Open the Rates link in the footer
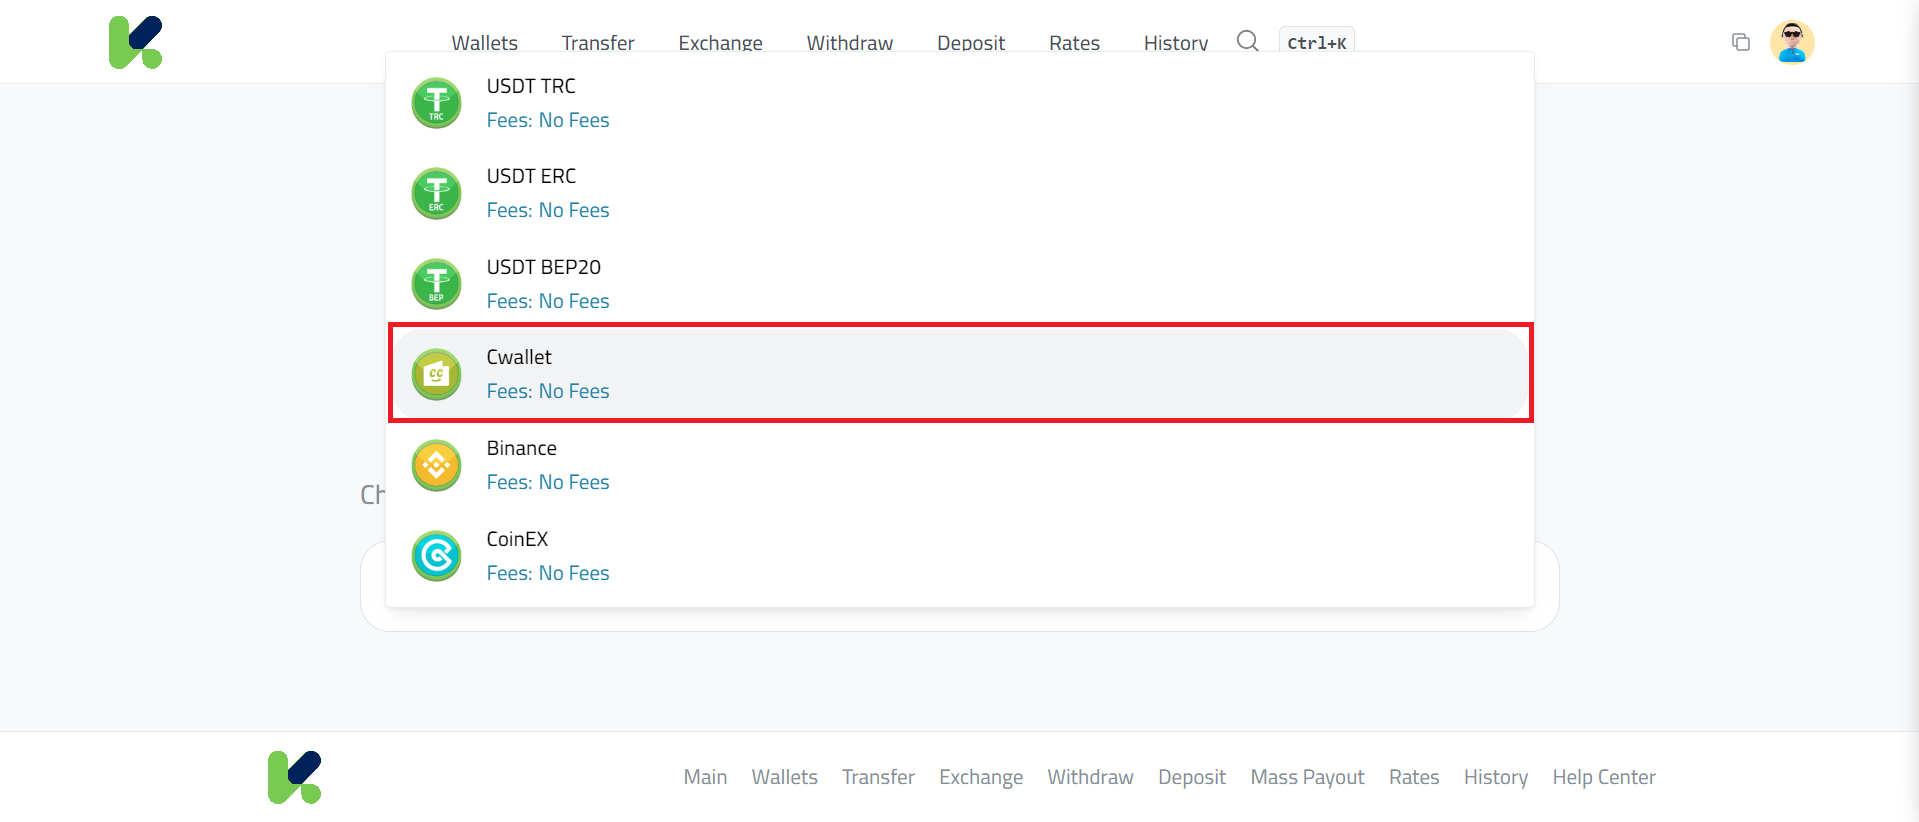Image resolution: width=1919 pixels, height=822 pixels. (x=1414, y=777)
